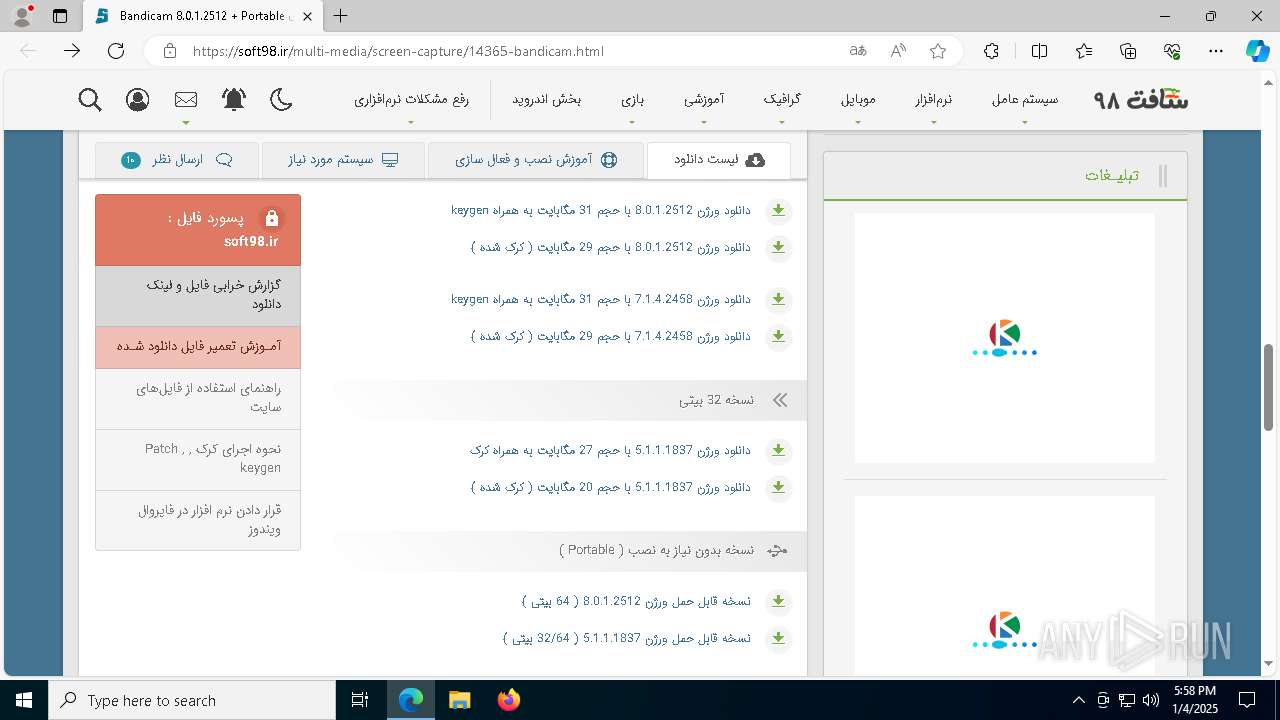Click the first advertisement banner
This screenshot has width=1280, height=720.
(x=1004, y=338)
